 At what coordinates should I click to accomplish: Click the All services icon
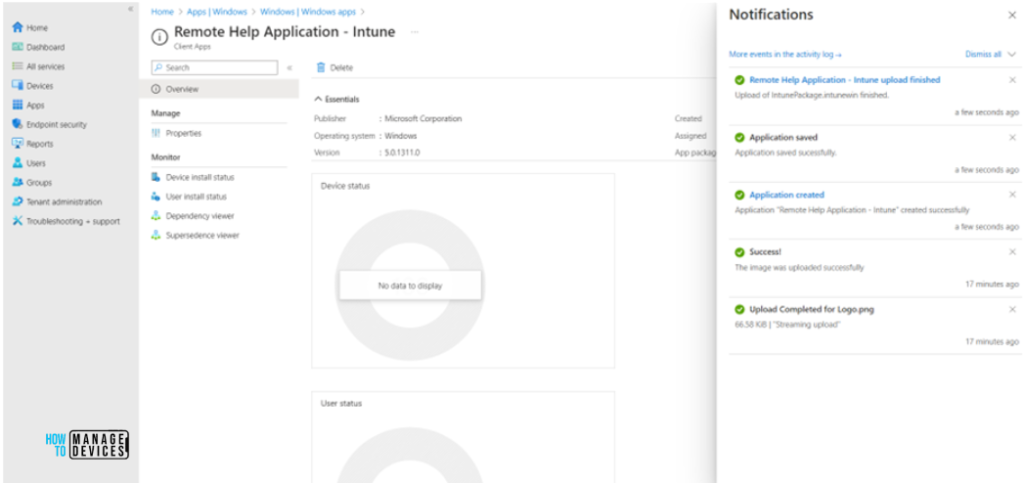pos(18,67)
